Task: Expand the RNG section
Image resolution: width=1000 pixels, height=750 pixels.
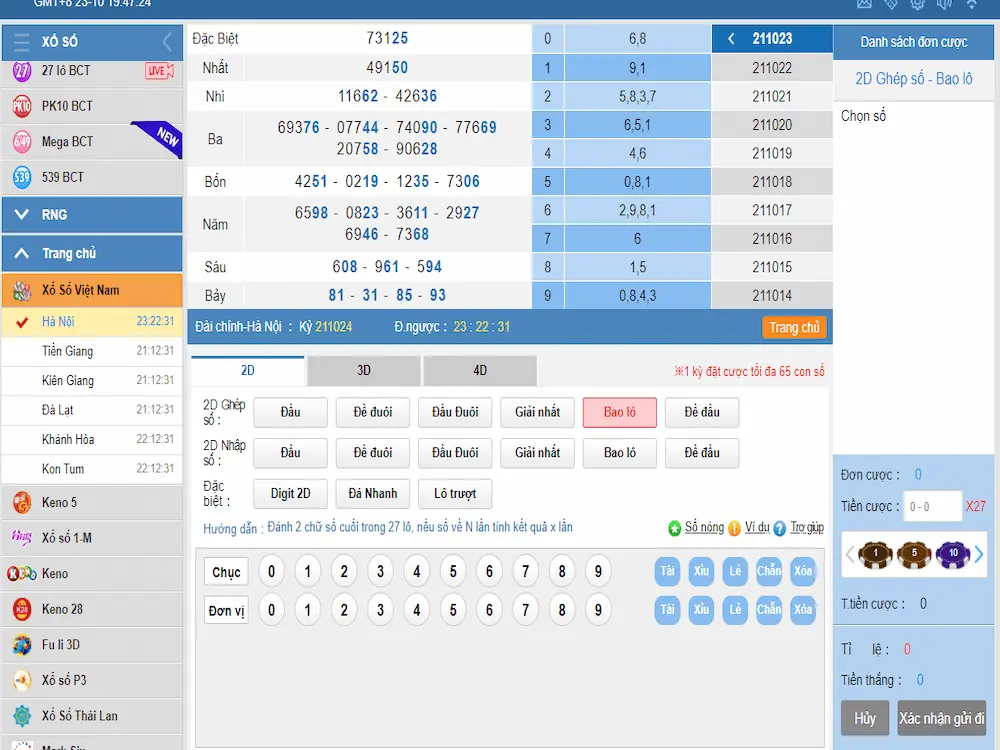Action: pos(92,214)
